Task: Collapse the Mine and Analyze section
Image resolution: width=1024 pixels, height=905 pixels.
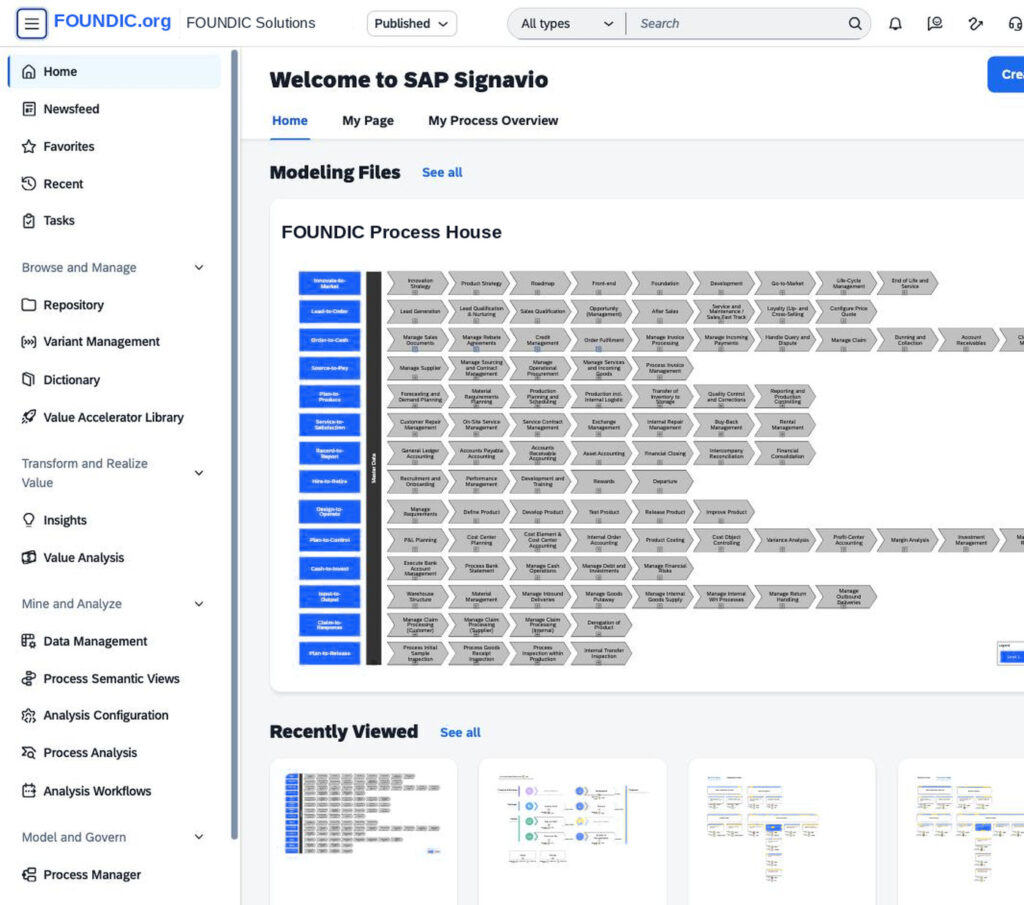Action: tap(199, 604)
